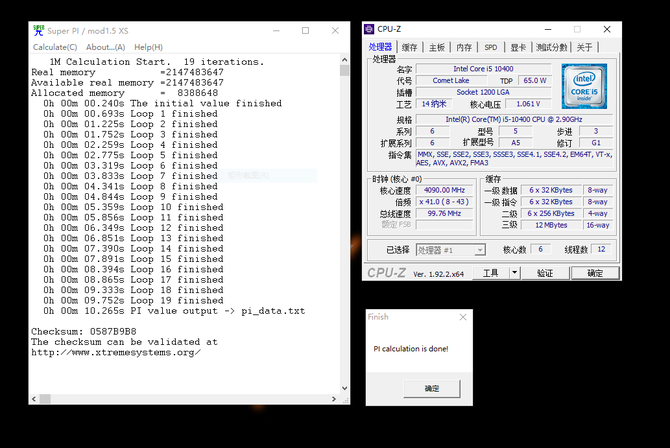Switch to the 内存 tab
This screenshot has height=448, width=670.
coord(464,47)
